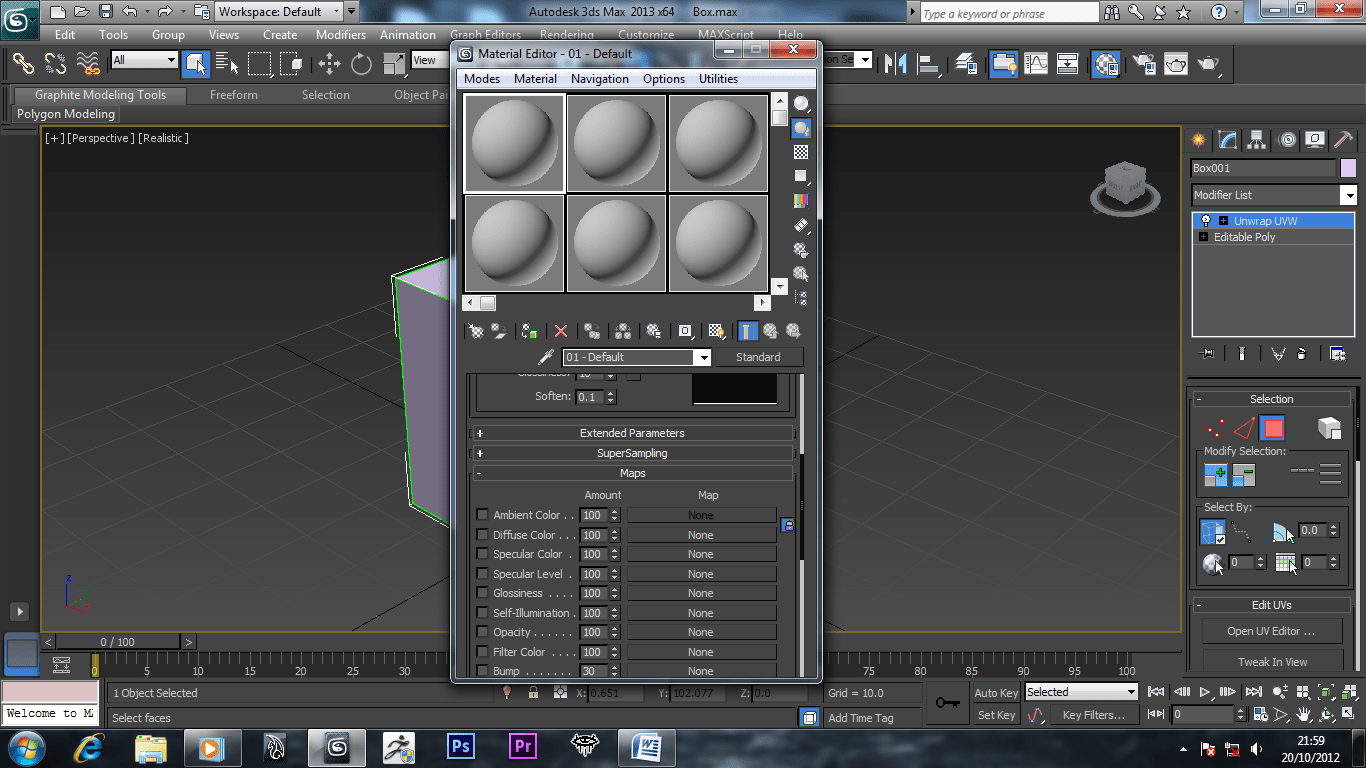Image resolution: width=1366 pixels, height=768 pixels.
Task: Click the Teapot render production icon
Action: click(1209, 64)
